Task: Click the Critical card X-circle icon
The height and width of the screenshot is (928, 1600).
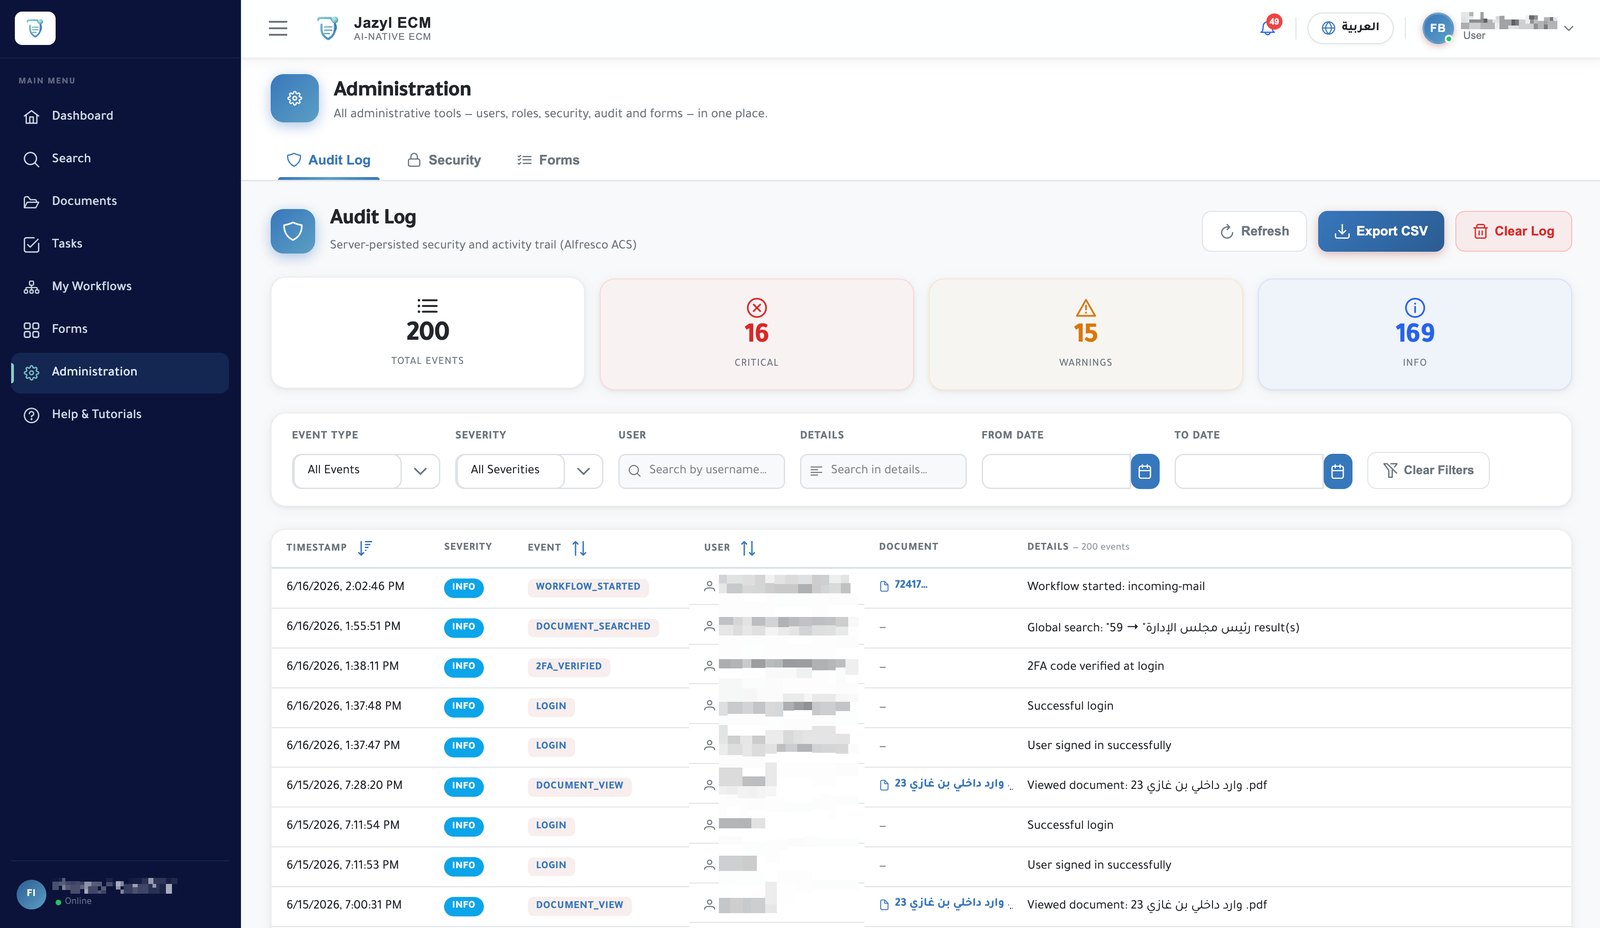Action: [757, 308]
